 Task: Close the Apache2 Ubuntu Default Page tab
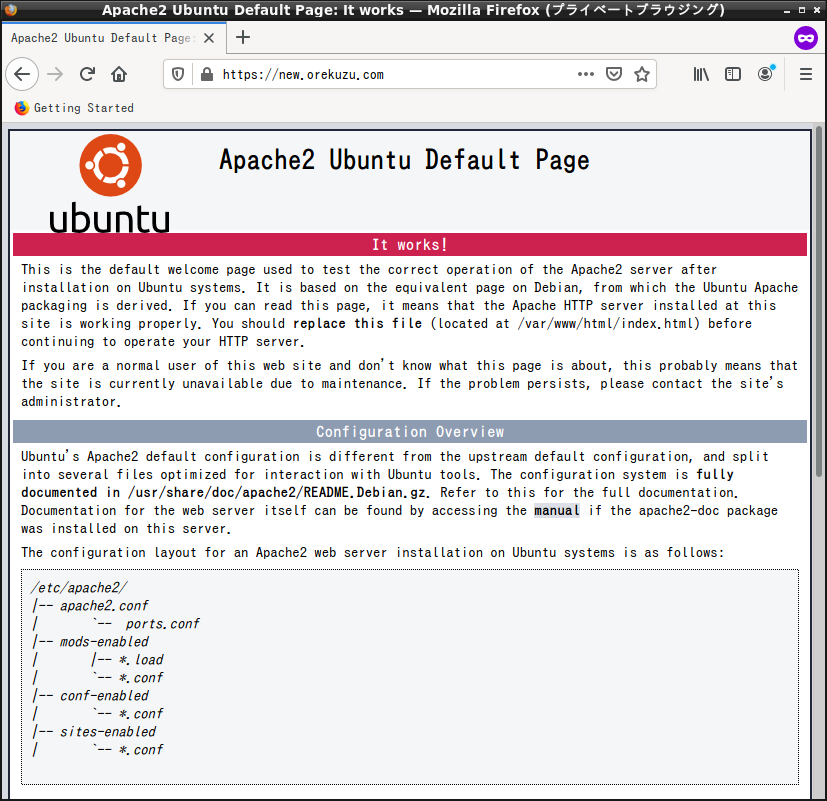coord(209,38)
